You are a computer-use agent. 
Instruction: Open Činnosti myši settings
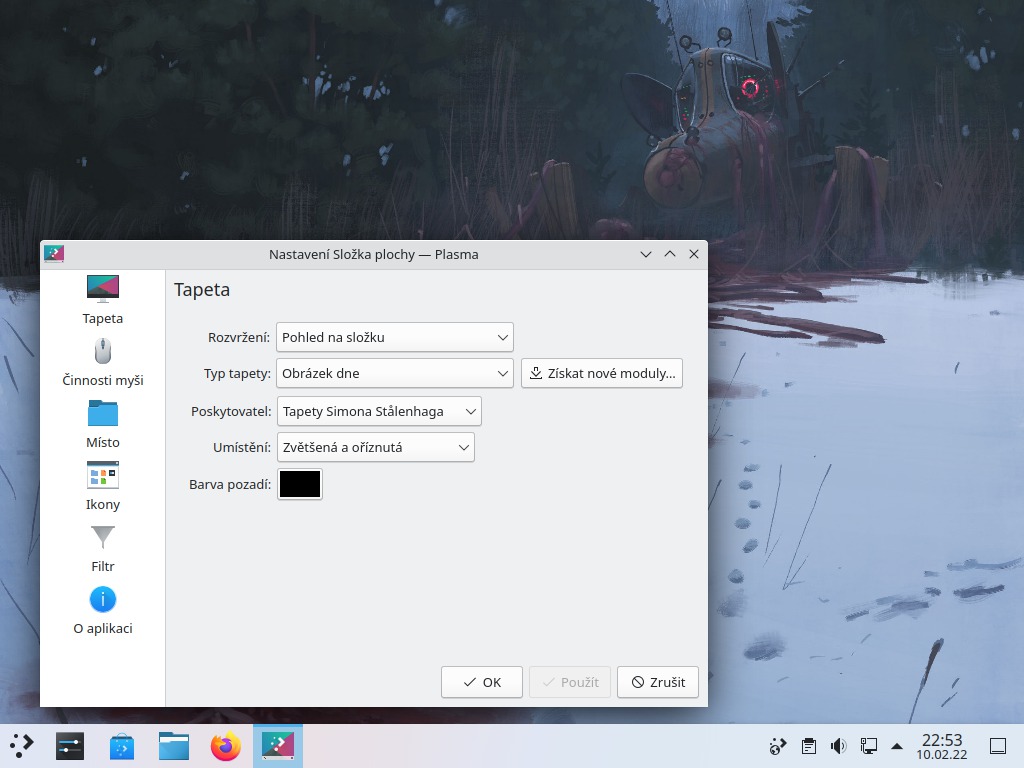pyautogui.click(x=103, y=363)
